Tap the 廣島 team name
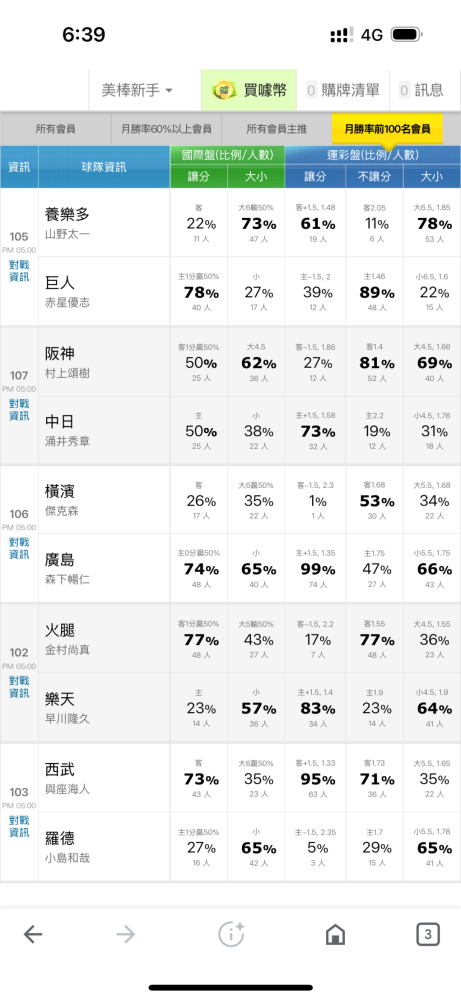Screen dimensions: 461x1000 [x=60, y=560]
